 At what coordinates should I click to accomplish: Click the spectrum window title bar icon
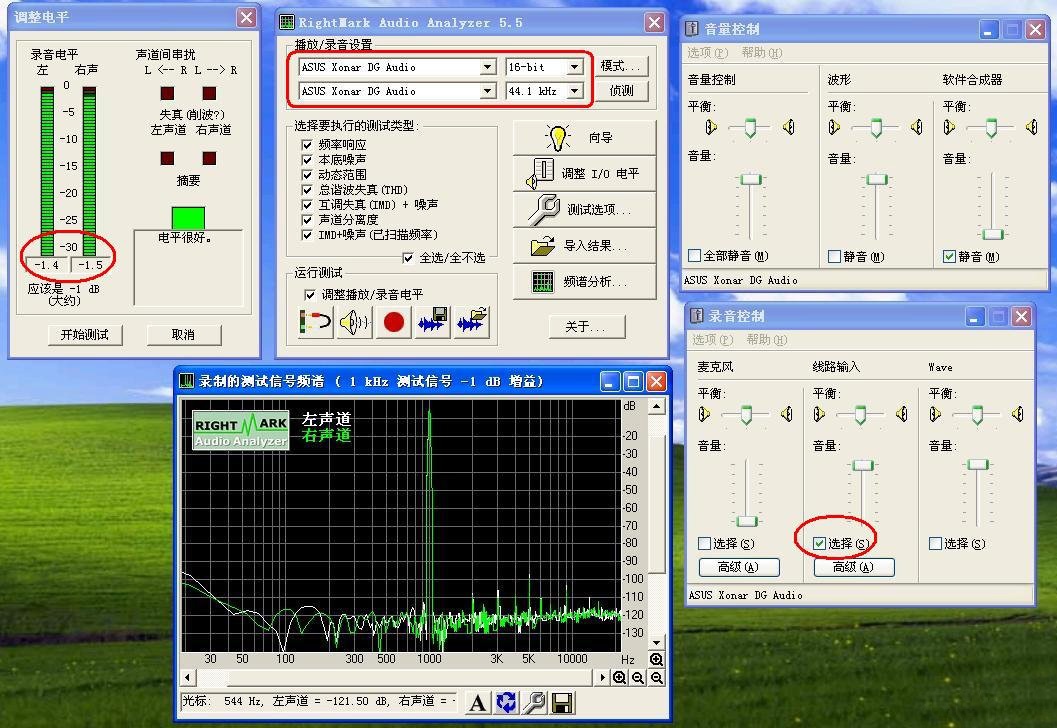click(x=186, y=382)
